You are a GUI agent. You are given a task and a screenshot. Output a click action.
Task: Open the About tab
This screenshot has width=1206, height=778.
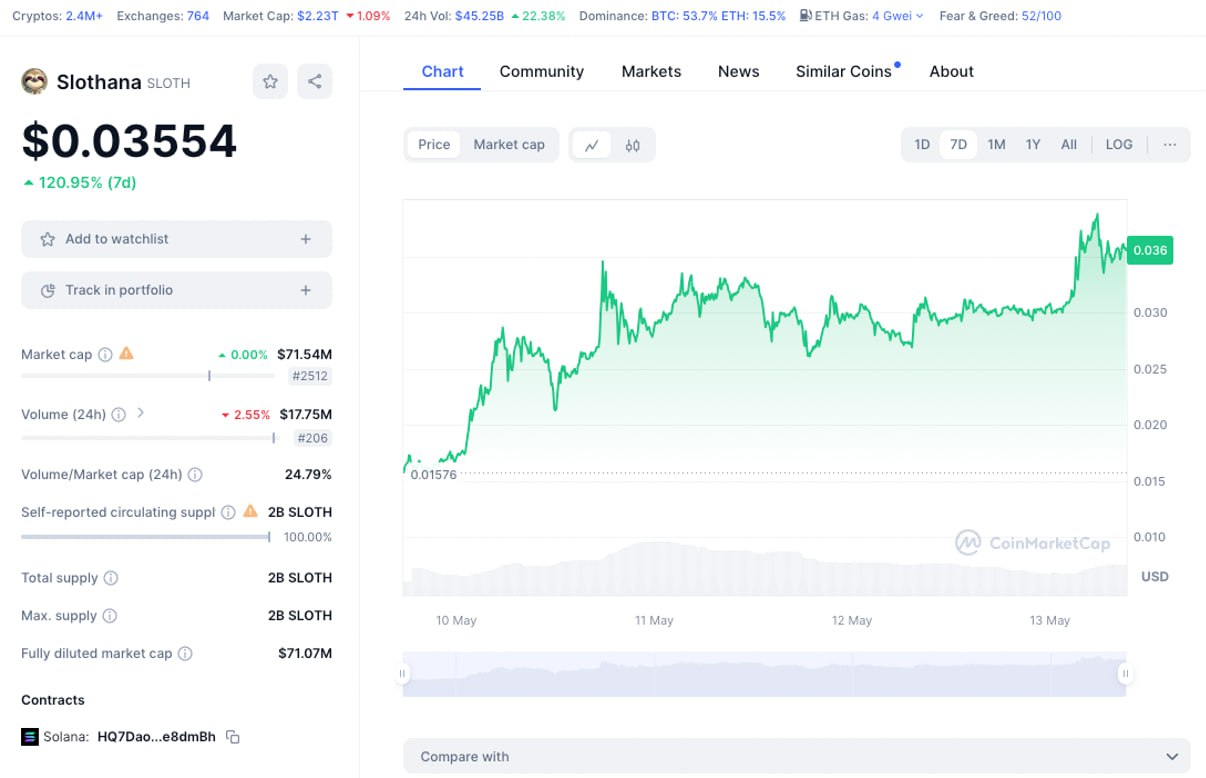click(951, 71)
